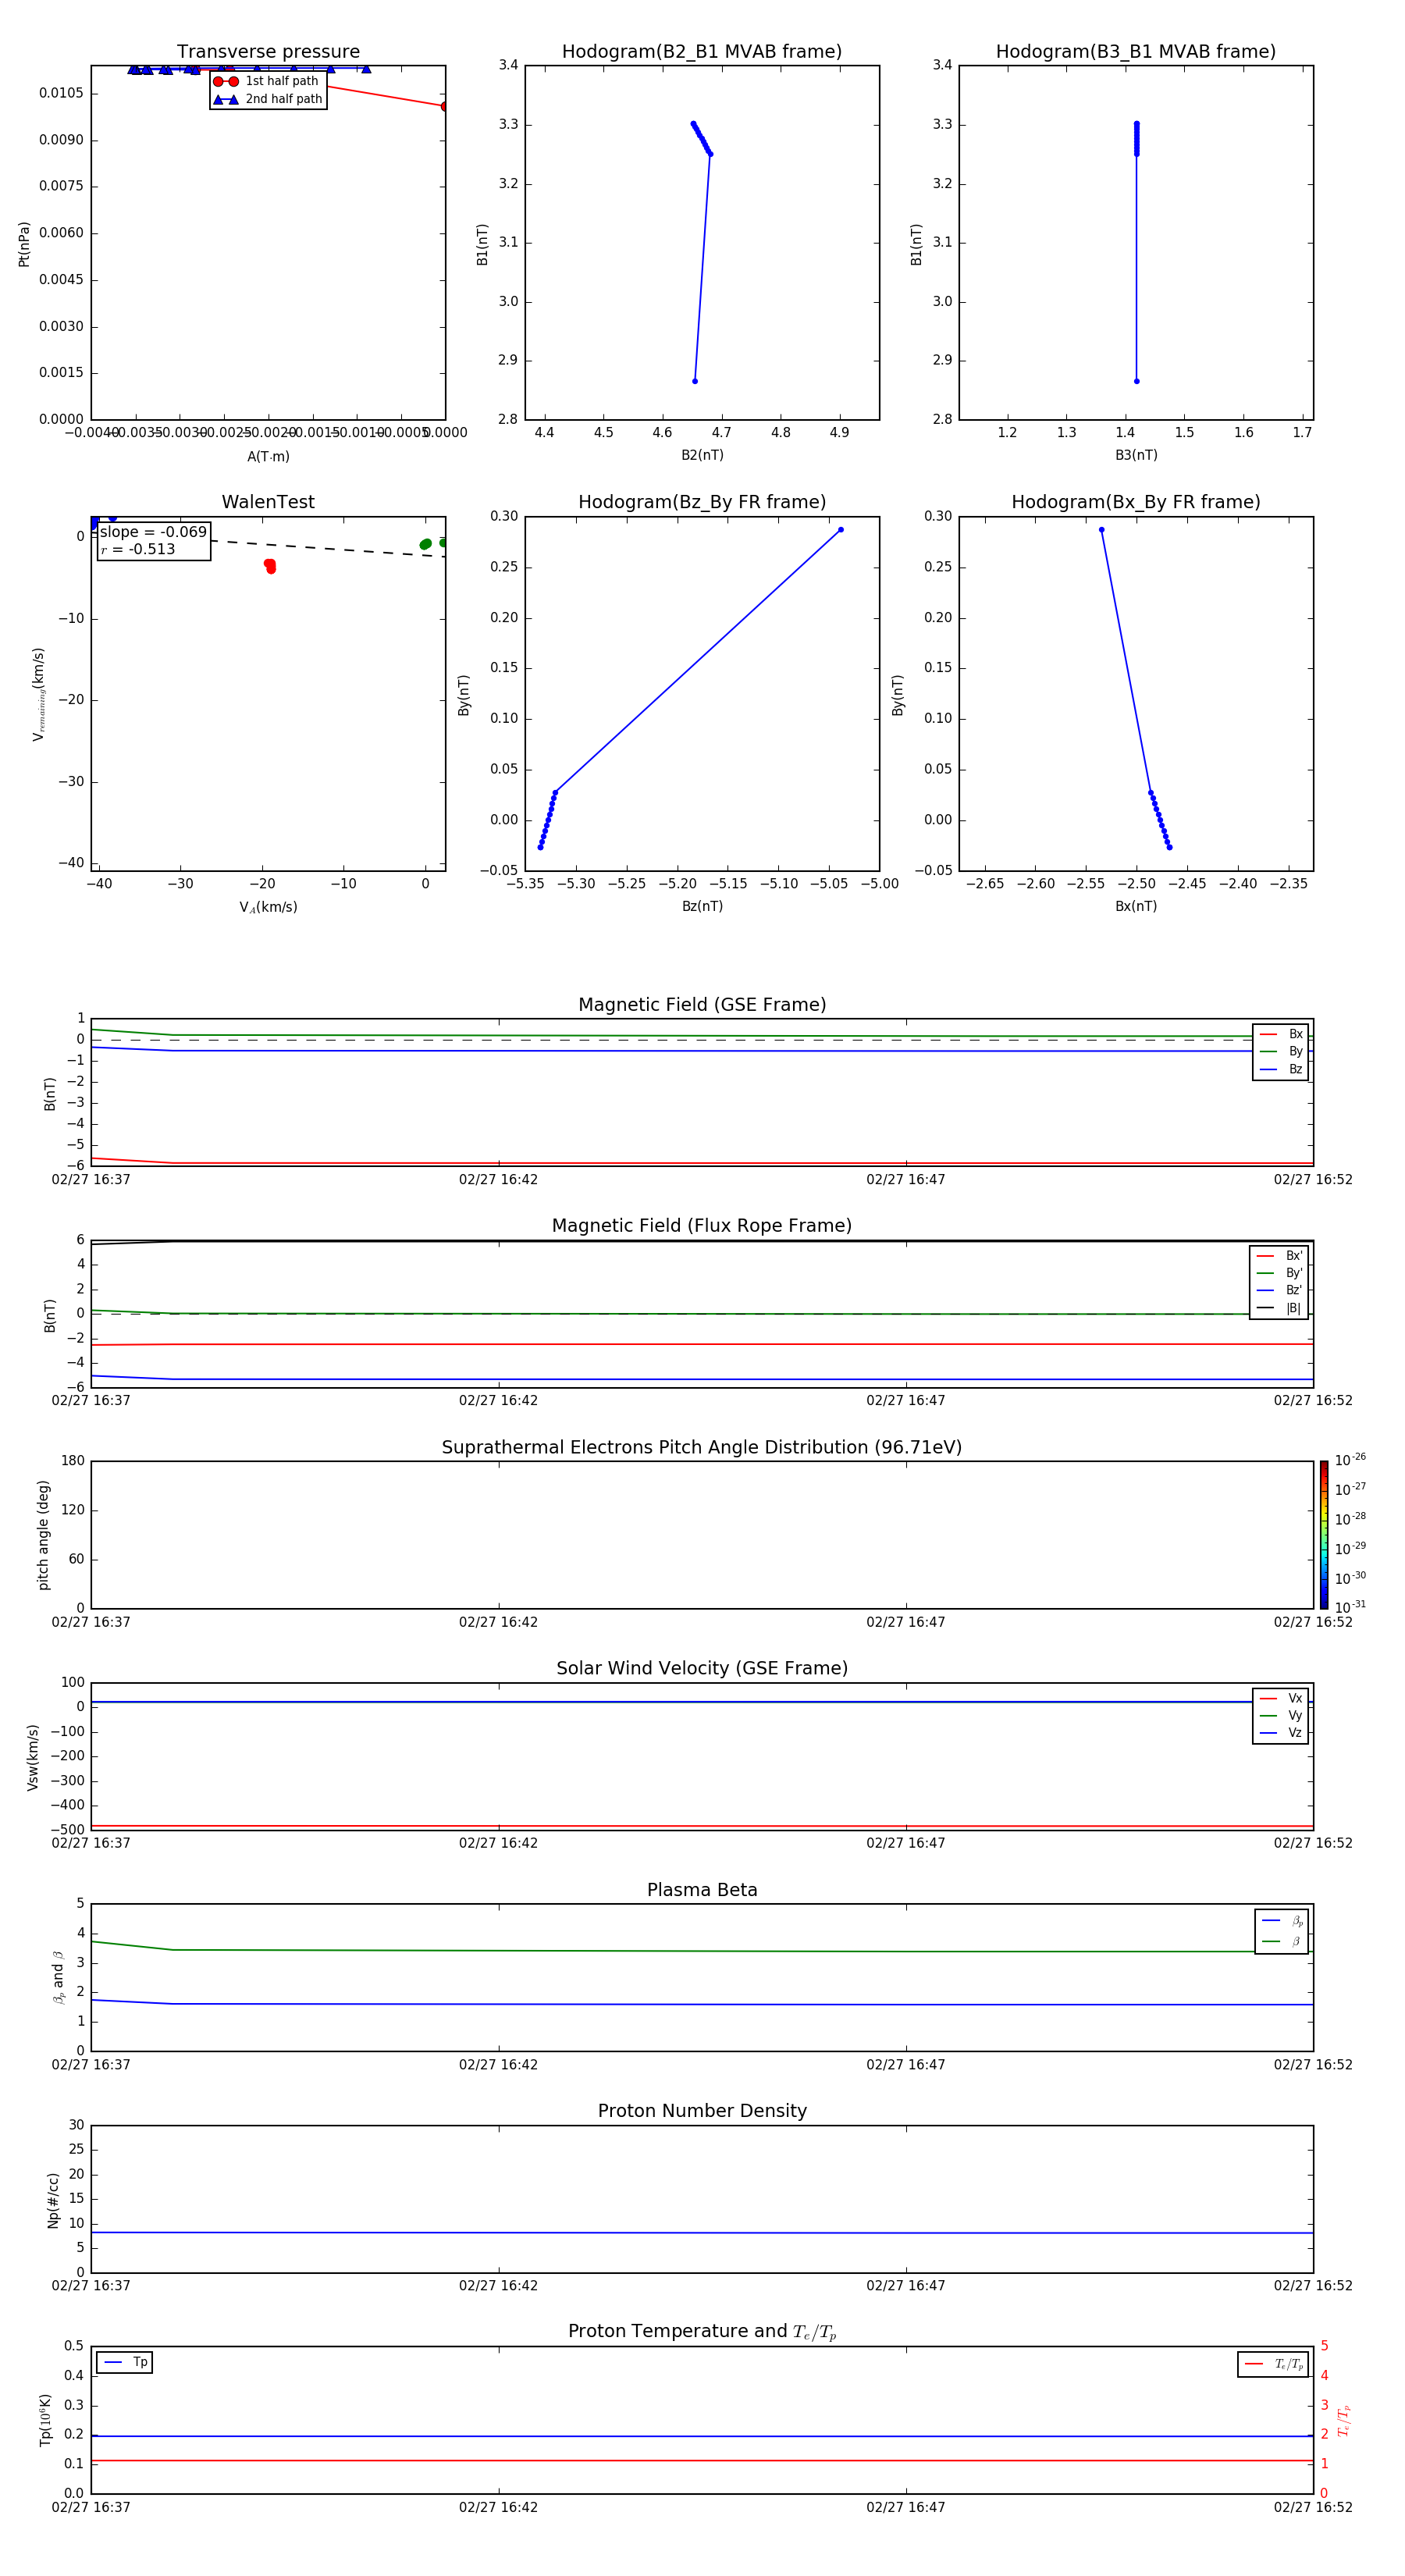
Task: Click the 'Bx(nT)' x-axis label
Action: tap(1136, 906)
